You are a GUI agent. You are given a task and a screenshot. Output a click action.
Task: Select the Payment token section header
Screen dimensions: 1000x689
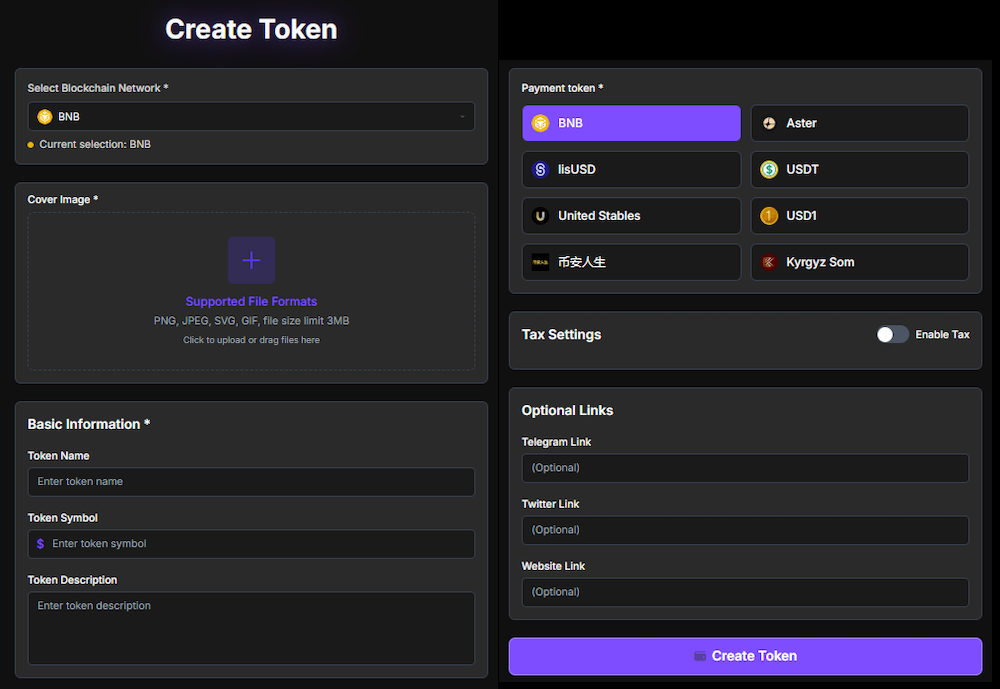point(561,88)
